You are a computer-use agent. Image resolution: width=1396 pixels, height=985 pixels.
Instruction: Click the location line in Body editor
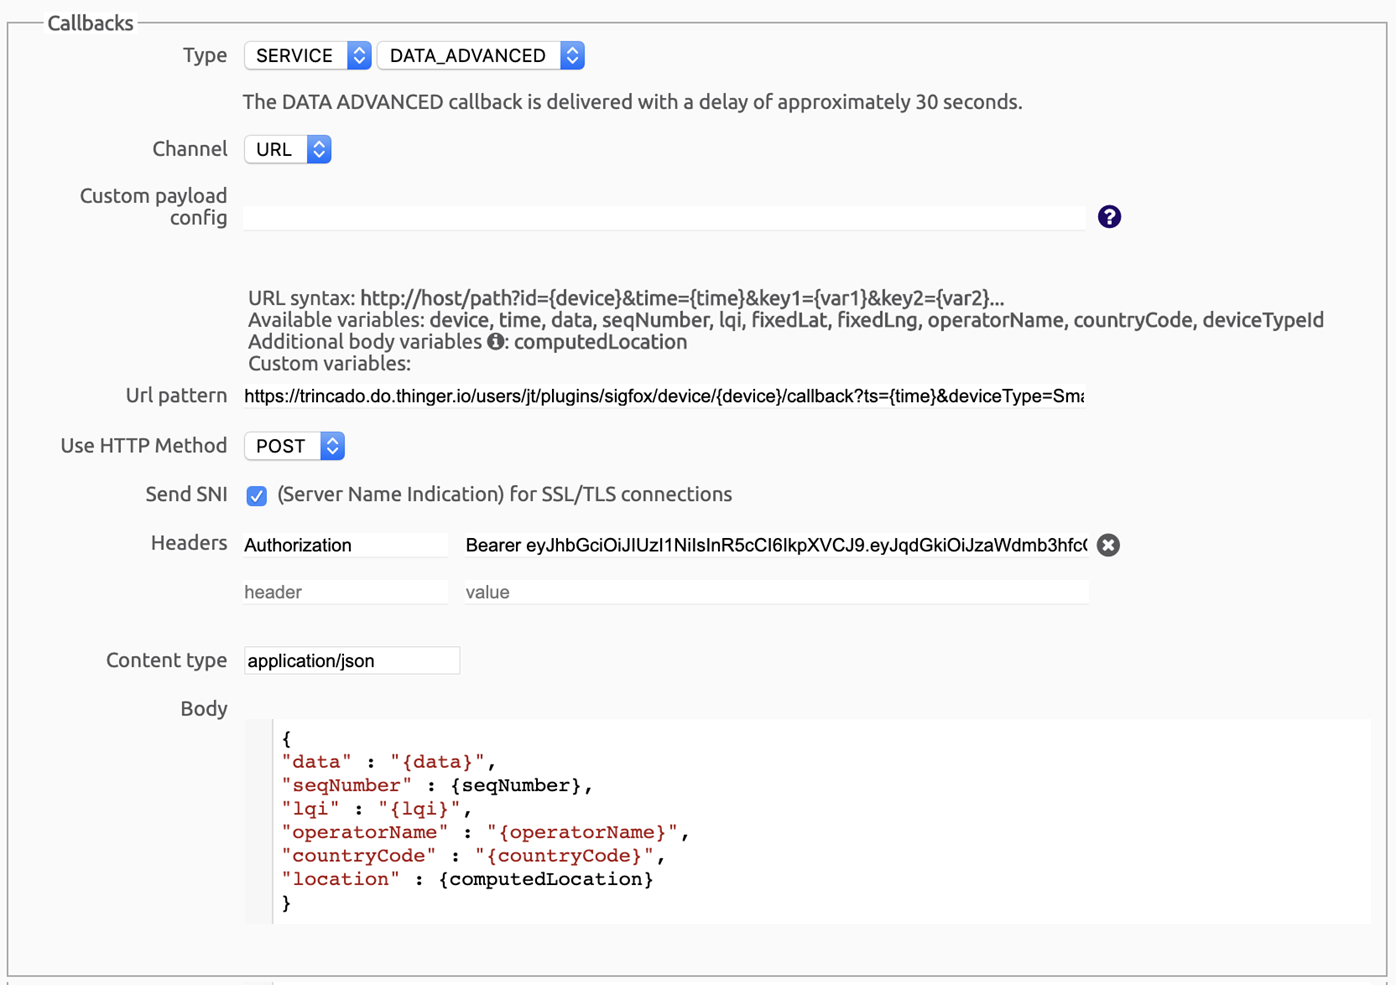click(x=467, y=880)
